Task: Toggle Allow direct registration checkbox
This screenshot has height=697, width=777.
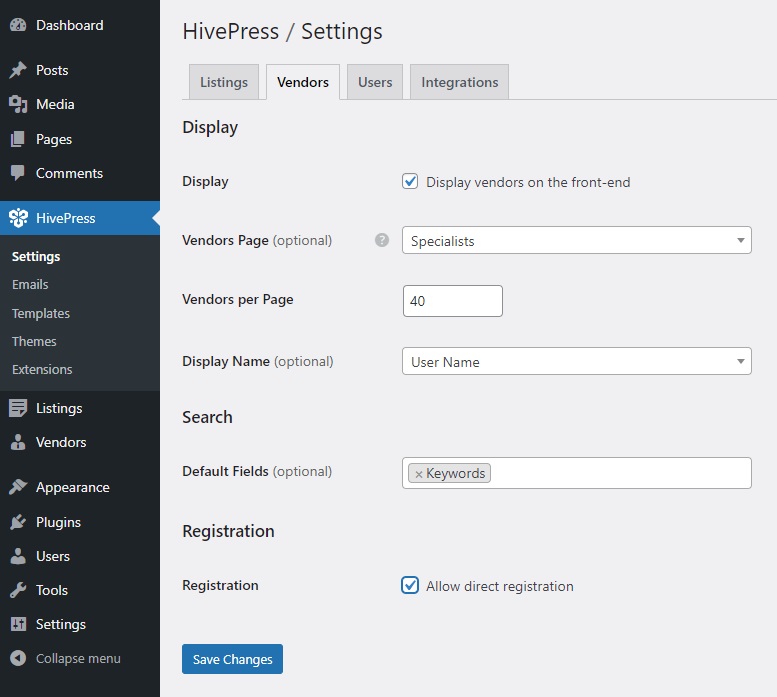Action: coord(410,586)
